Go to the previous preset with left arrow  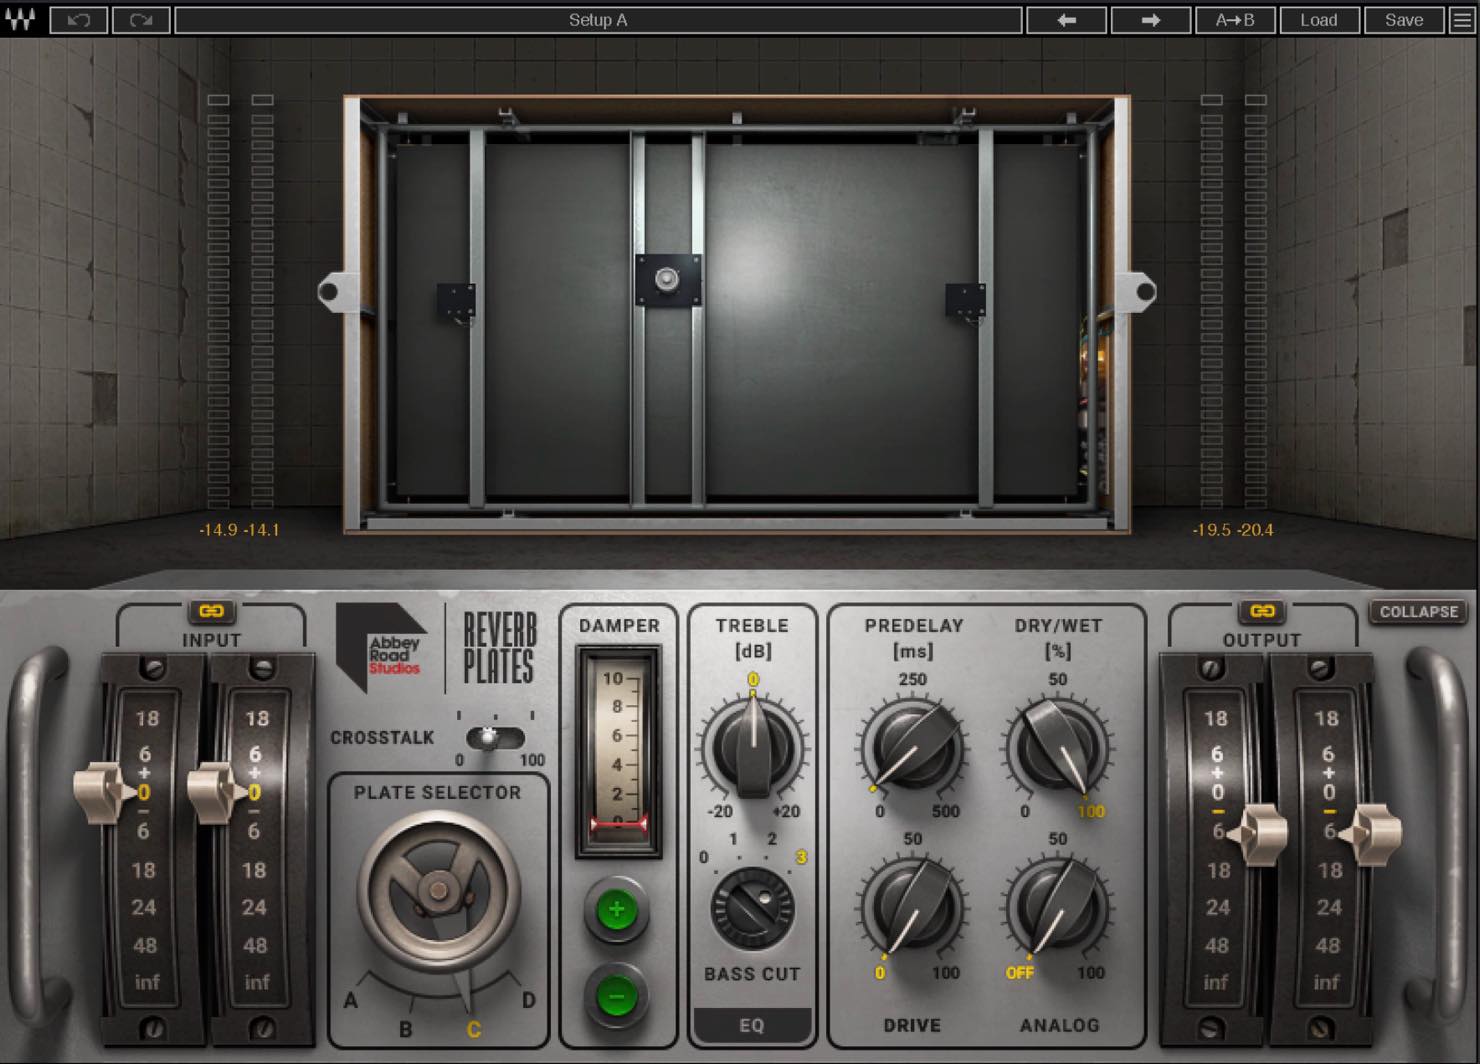coord(1066,20)
